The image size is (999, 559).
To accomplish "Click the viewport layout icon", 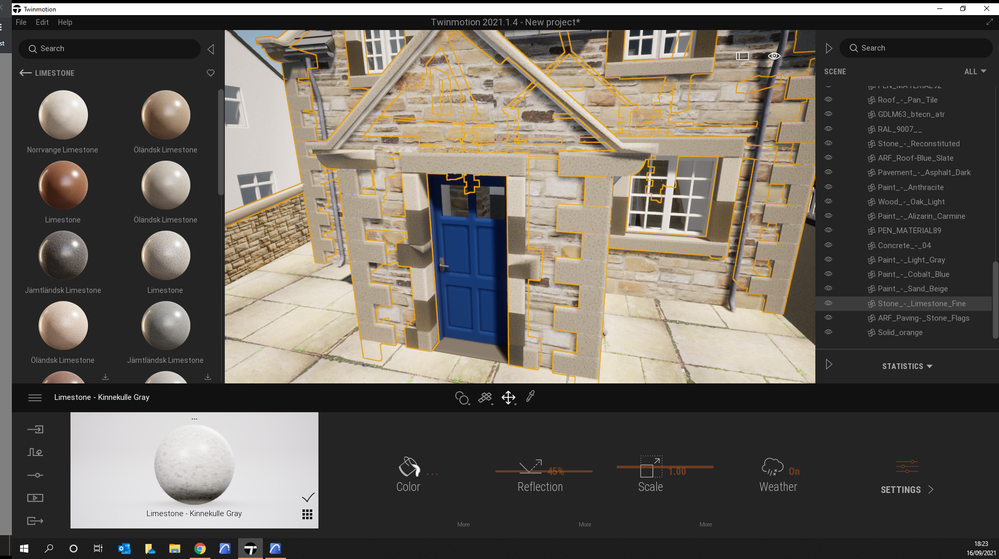I will pyautogui.click(x=742, y=56).
